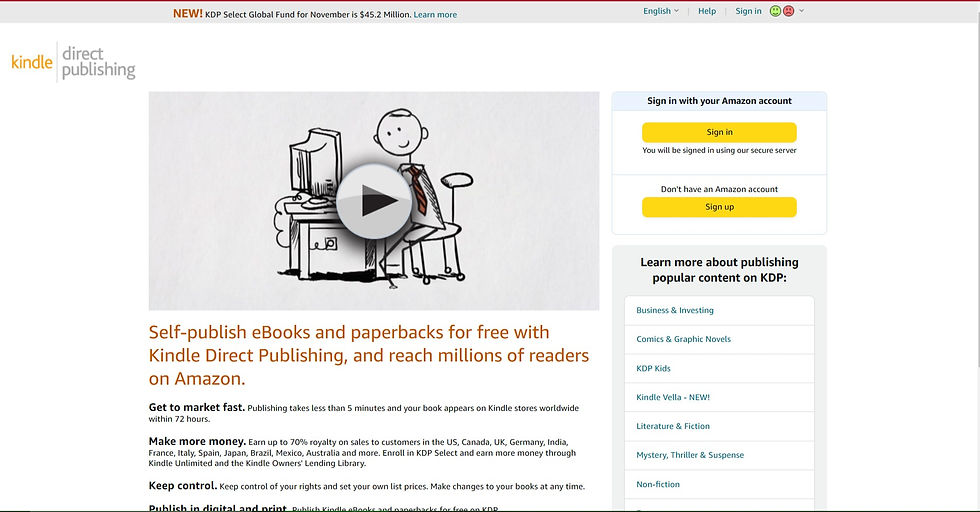Open Mystery, Thriller & Suspense category
Screen dimensions: 980x512
690,455
